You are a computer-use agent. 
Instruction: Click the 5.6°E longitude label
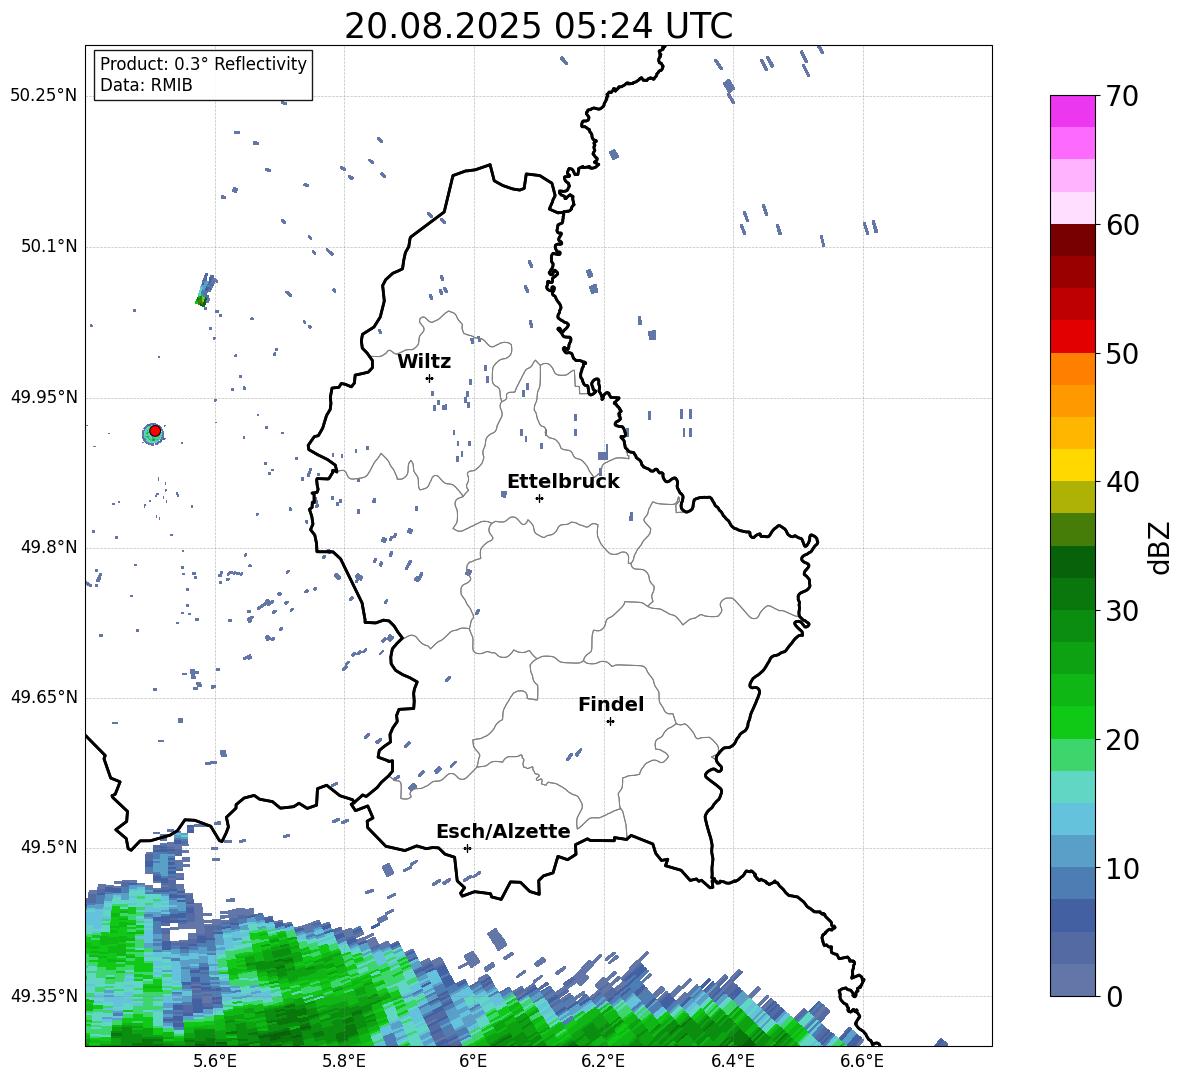(x=215, y=1061)
